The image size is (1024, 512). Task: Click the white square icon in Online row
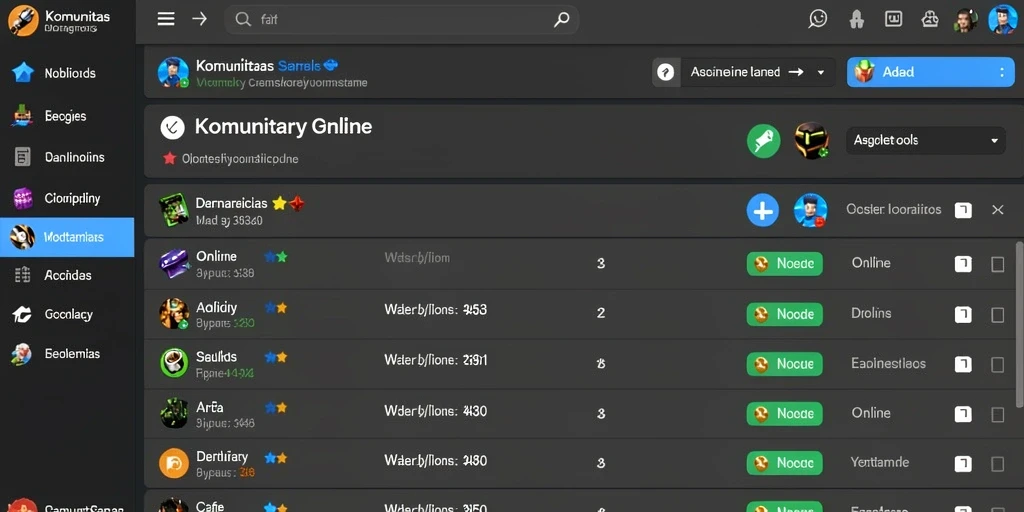pos(963,264)
